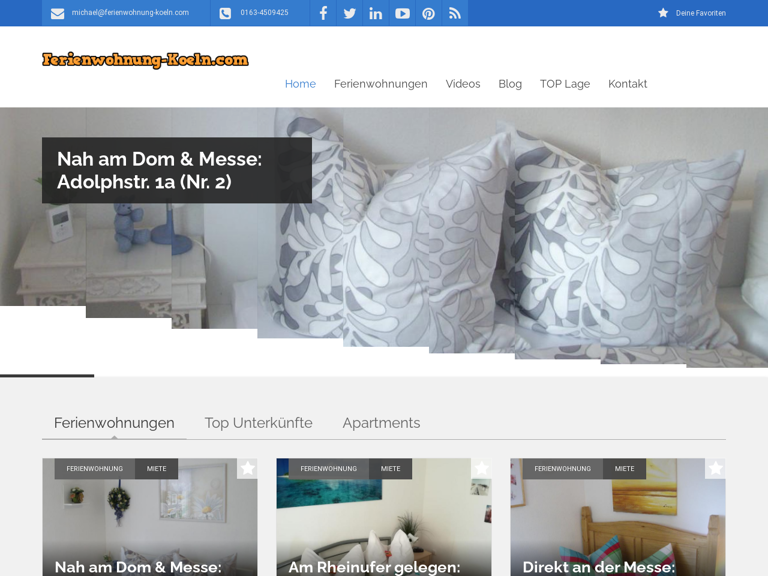
Task: Open the LinkedIn profile icon
Action: click(x=375, y=13)
